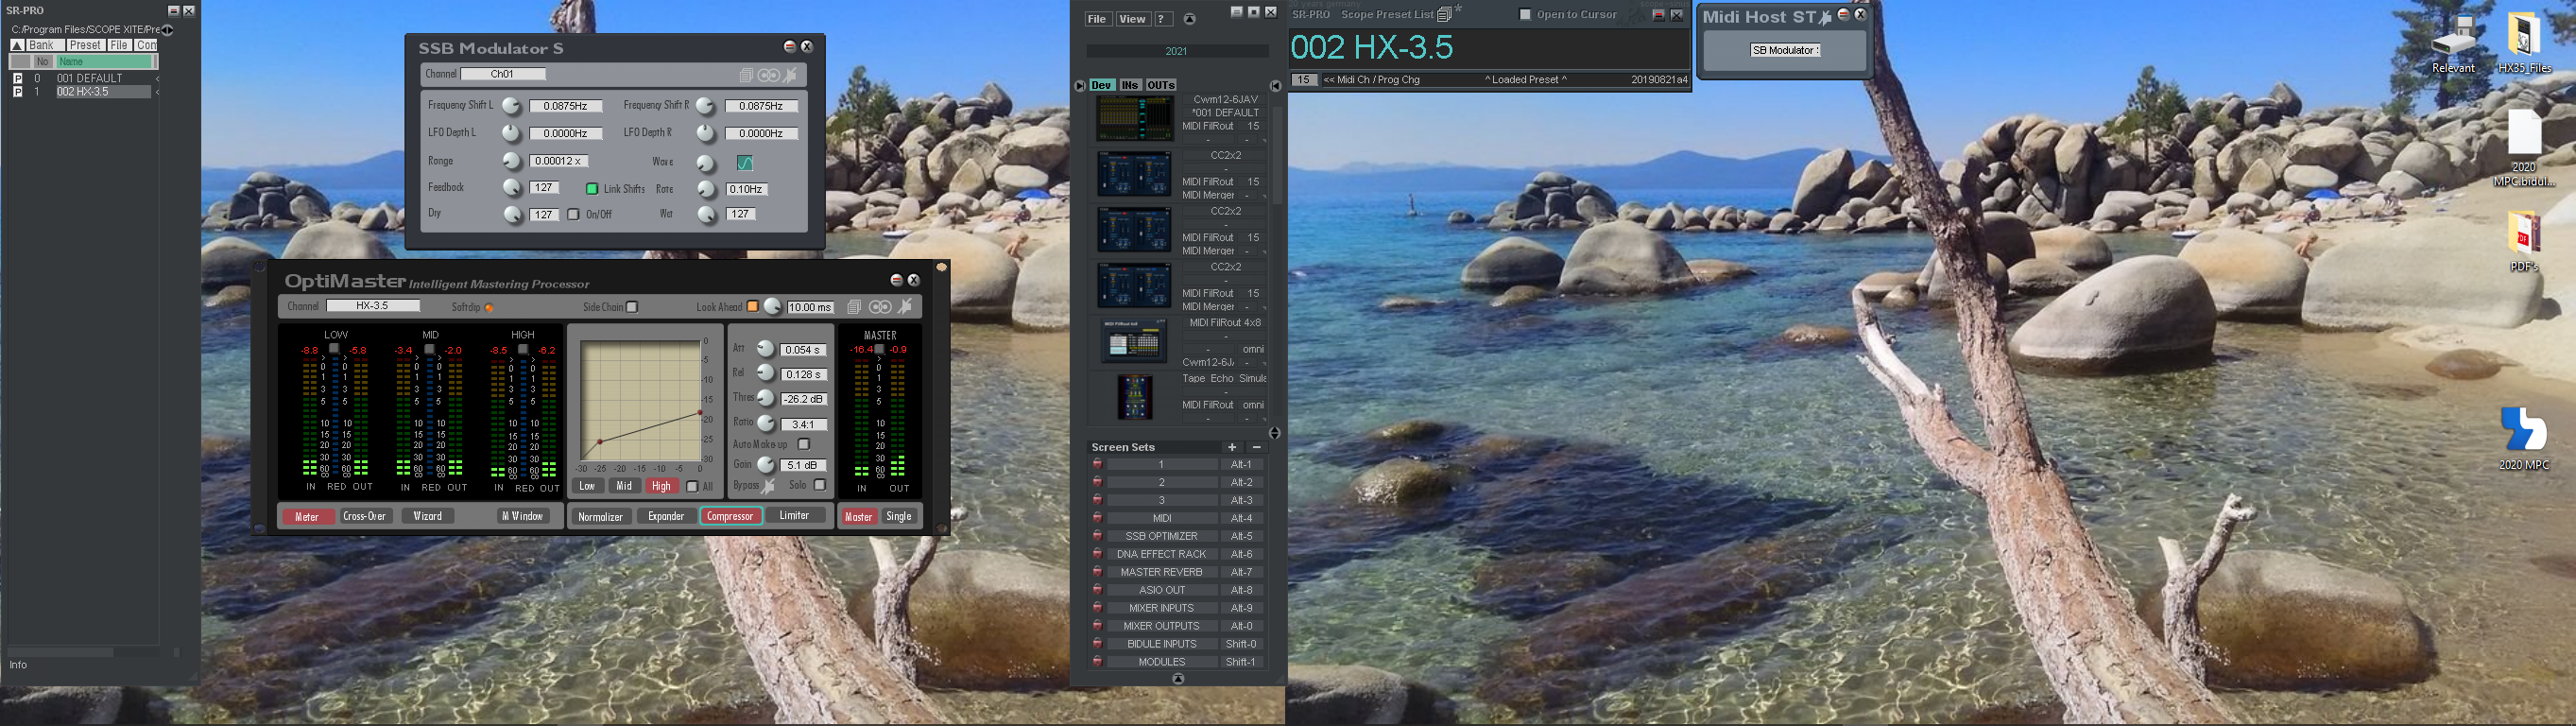Click the 2021 project name bar
Image resolution: width=2576 pixels, height=726 pixels.
1177,51
